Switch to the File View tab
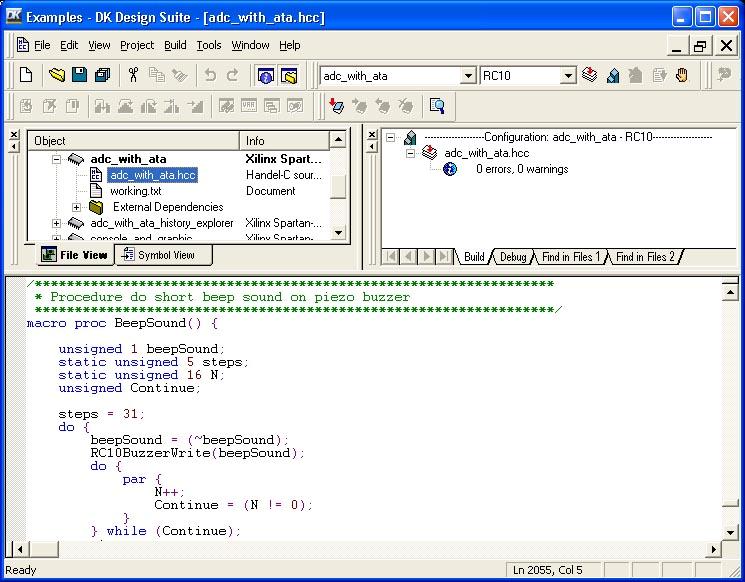745x582 pixels. [75, 255]
